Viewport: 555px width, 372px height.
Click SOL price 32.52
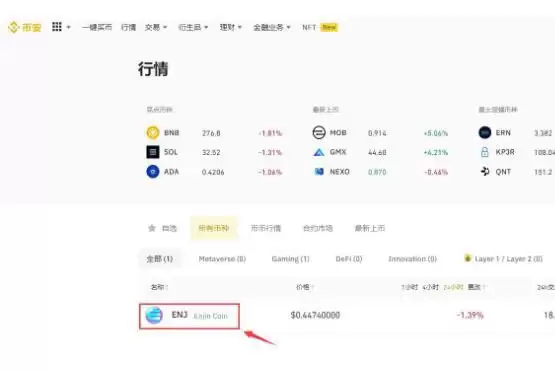click(211, 153)
